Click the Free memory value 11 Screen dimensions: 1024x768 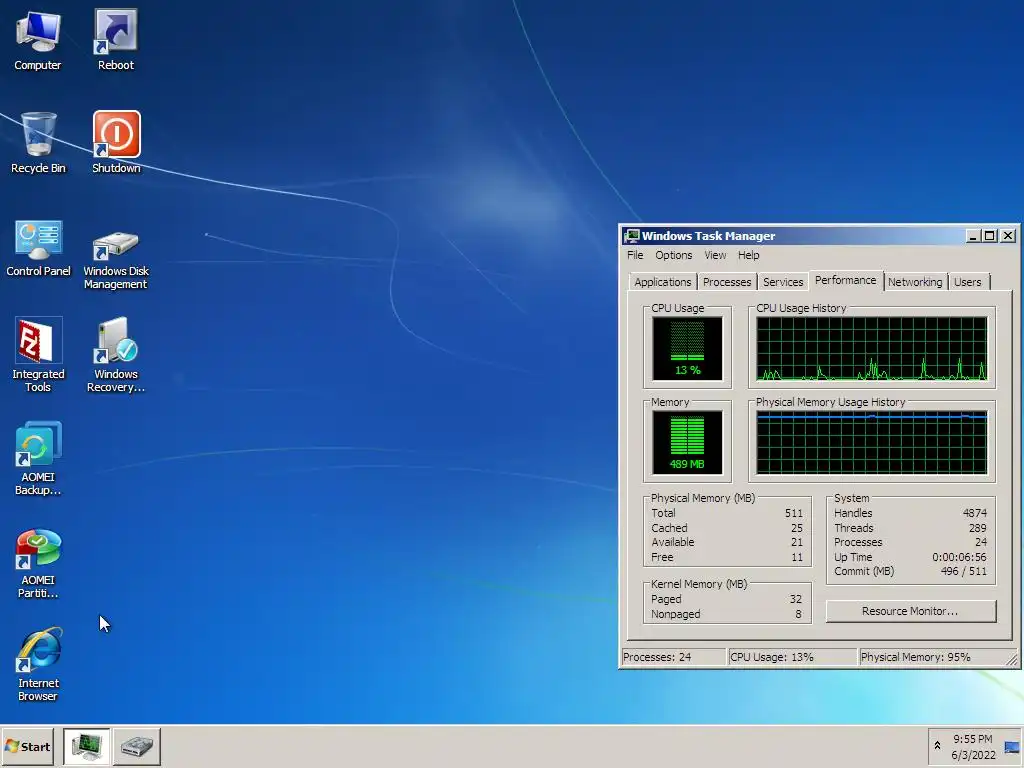[797, 557]
